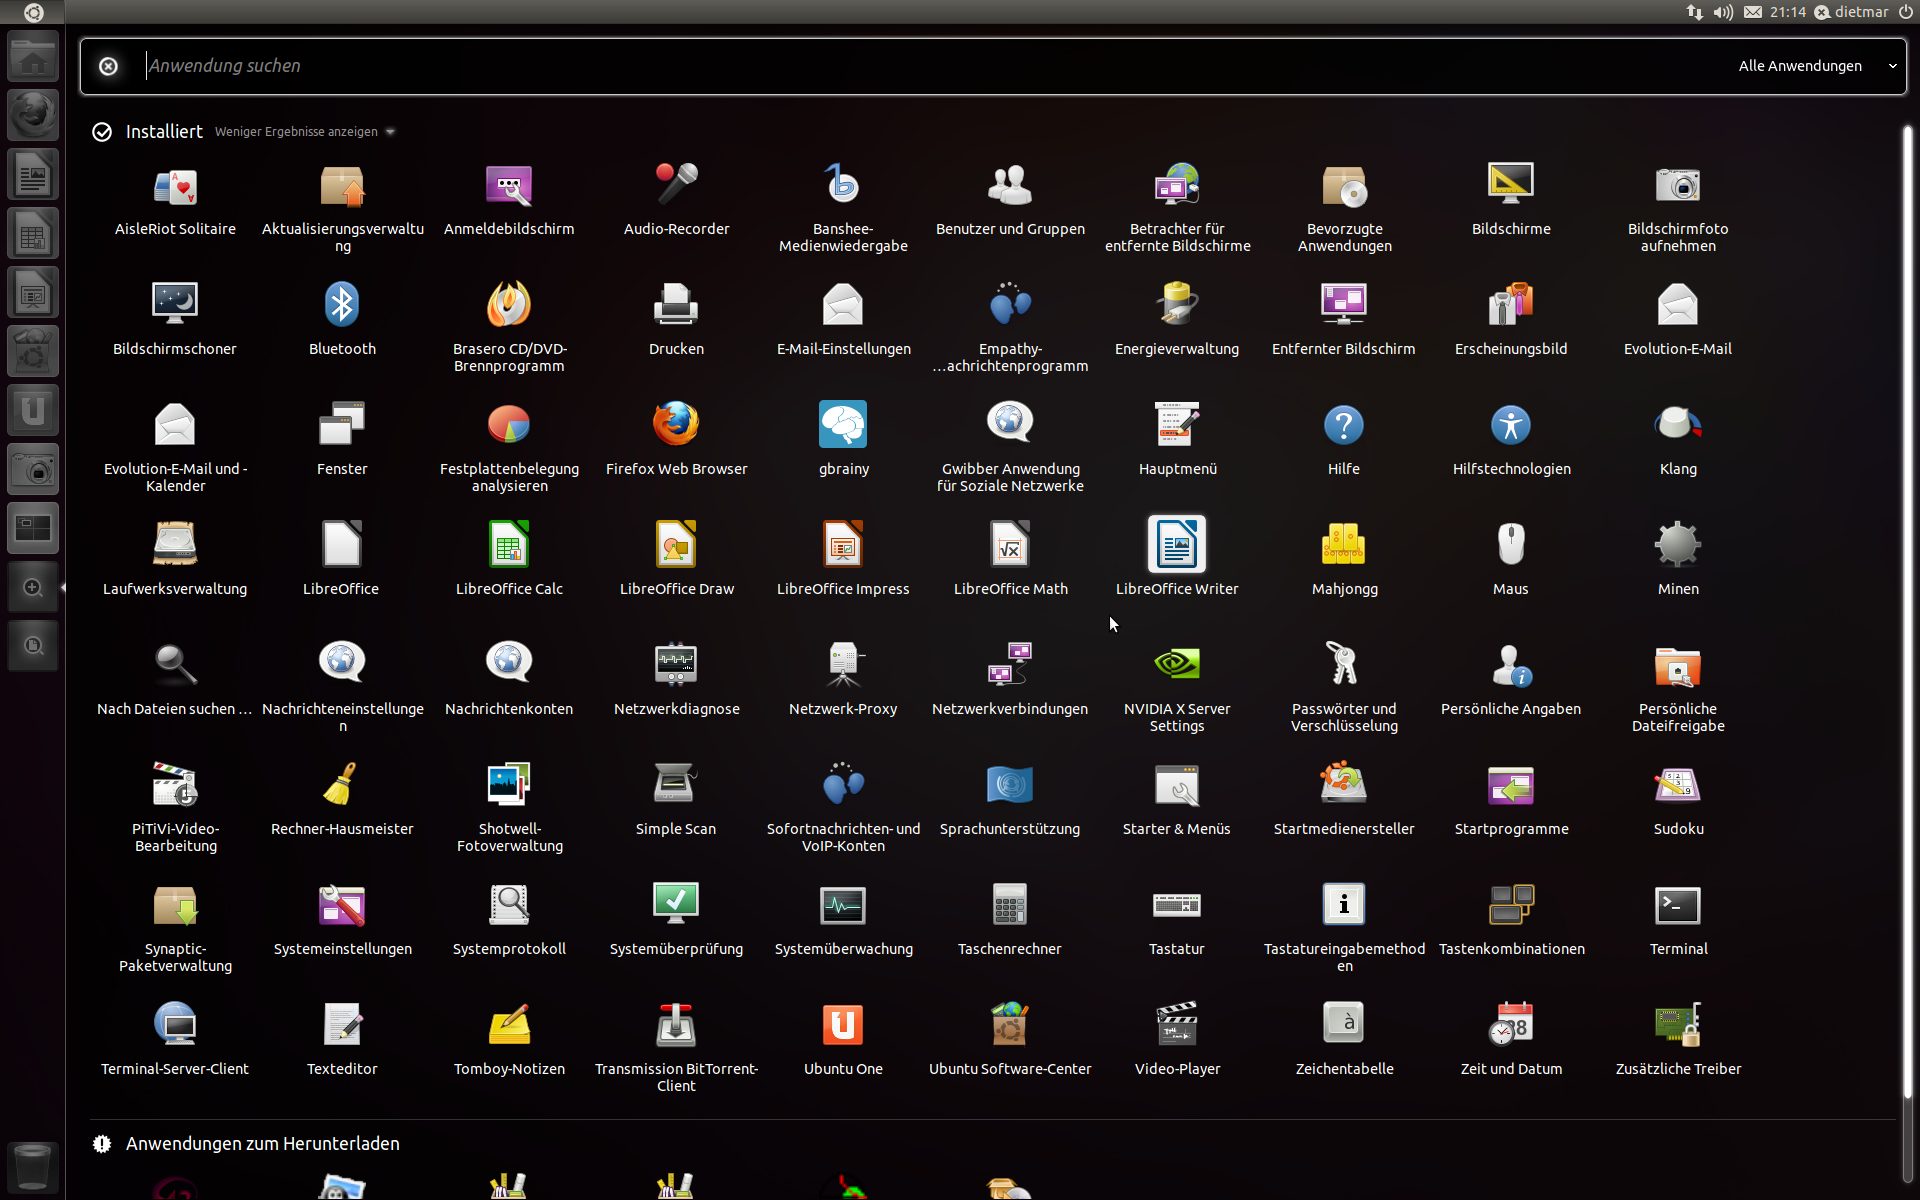Image resolution: width=1920 pixels, height=1200 pixels.
Task: Launch Ubuntu One
Action: [x=843, y=1040]
